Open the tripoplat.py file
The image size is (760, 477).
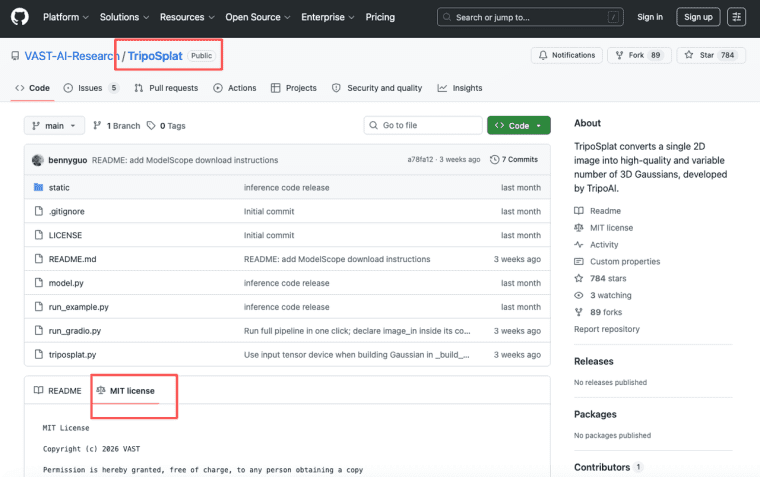tap(72, 355)
